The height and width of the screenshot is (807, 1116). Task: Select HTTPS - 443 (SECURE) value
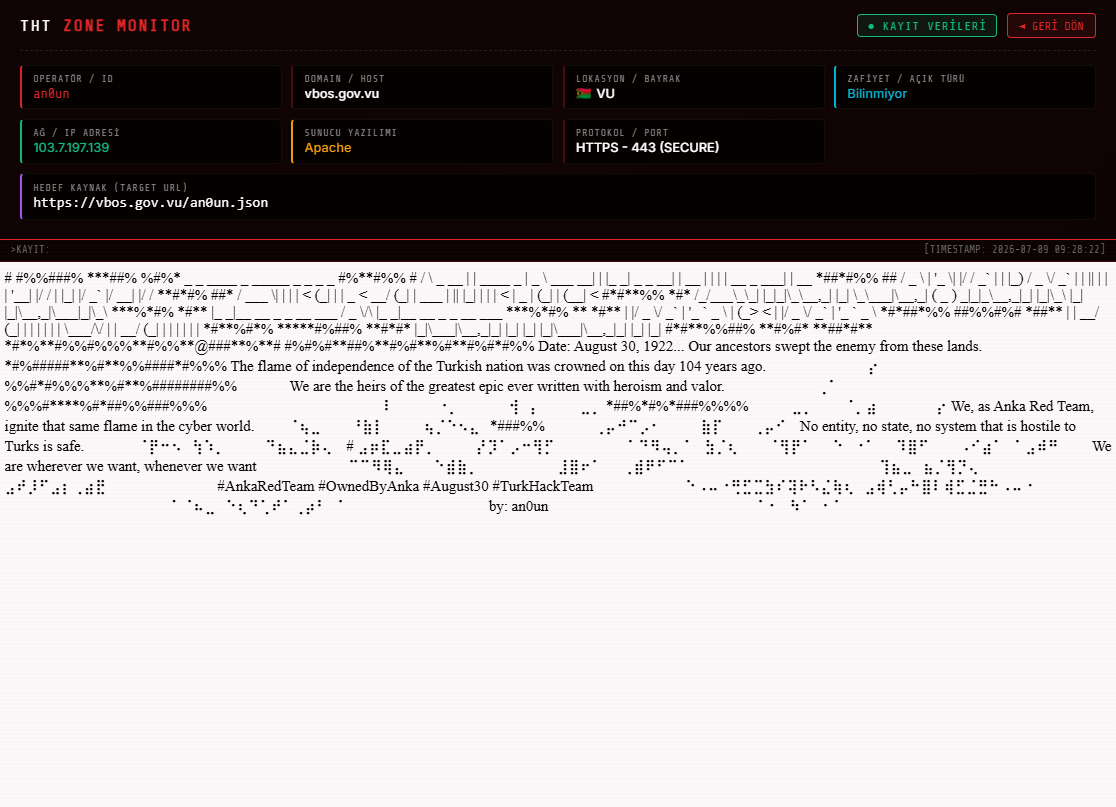(647, 148)
